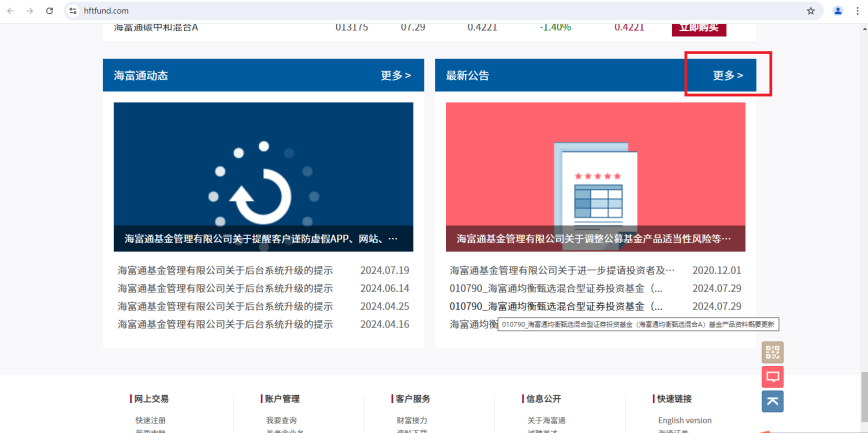This screenshot has height=433, width=868.
Task: Open site information icon in address bar
Action: tap(73, 11)
